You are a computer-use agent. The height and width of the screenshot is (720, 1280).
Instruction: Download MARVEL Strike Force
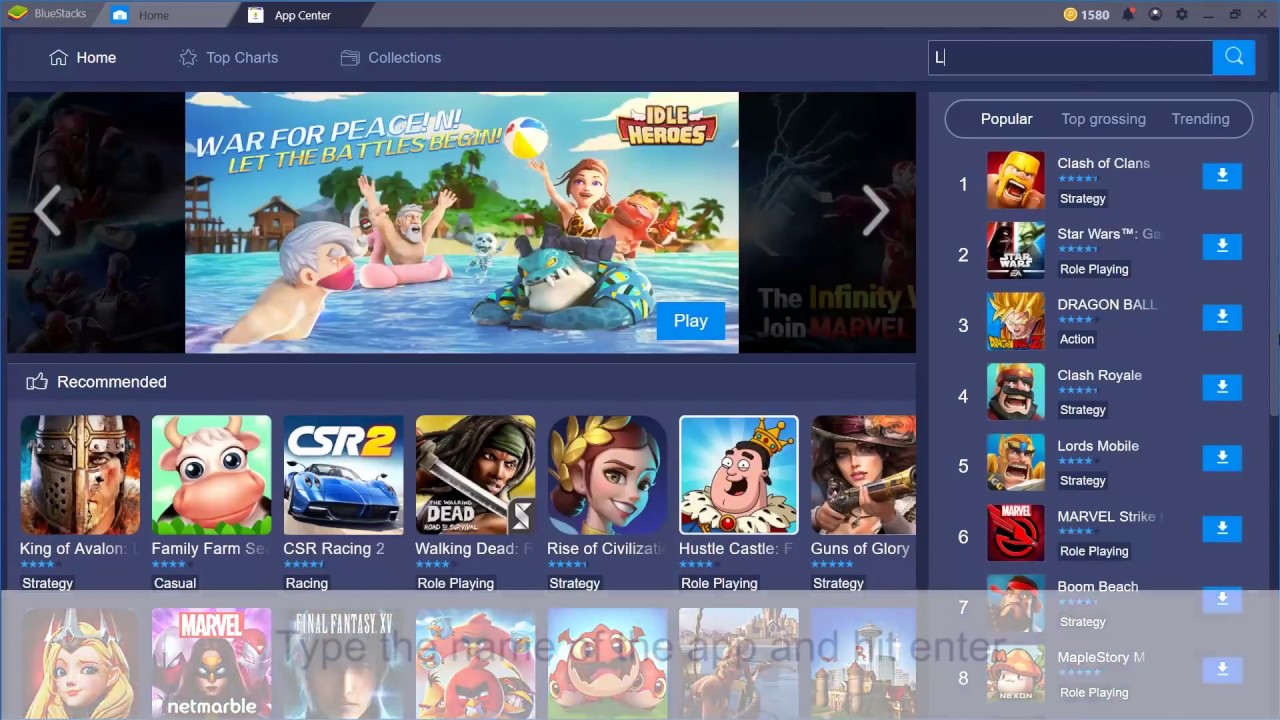1222,528
